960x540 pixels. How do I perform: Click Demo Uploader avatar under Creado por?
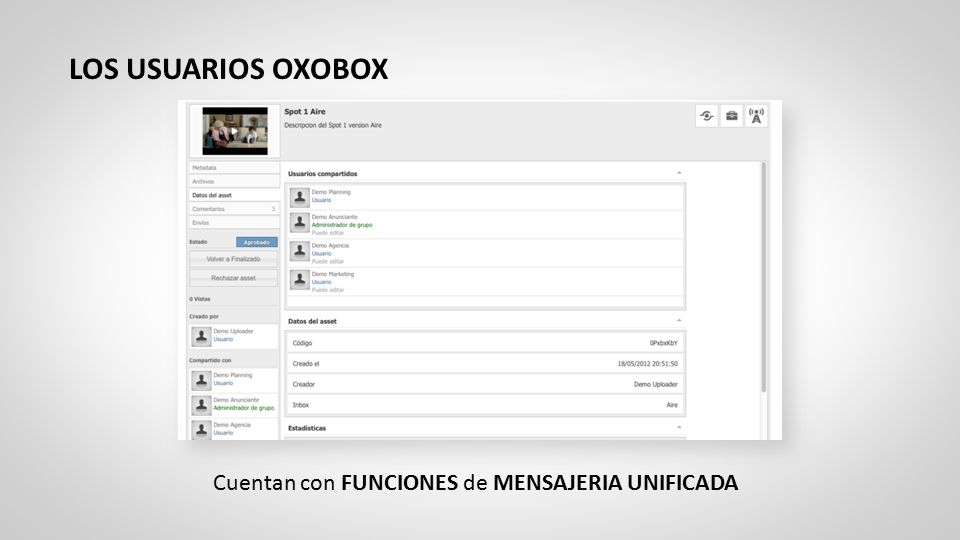(x=201, y=336)
